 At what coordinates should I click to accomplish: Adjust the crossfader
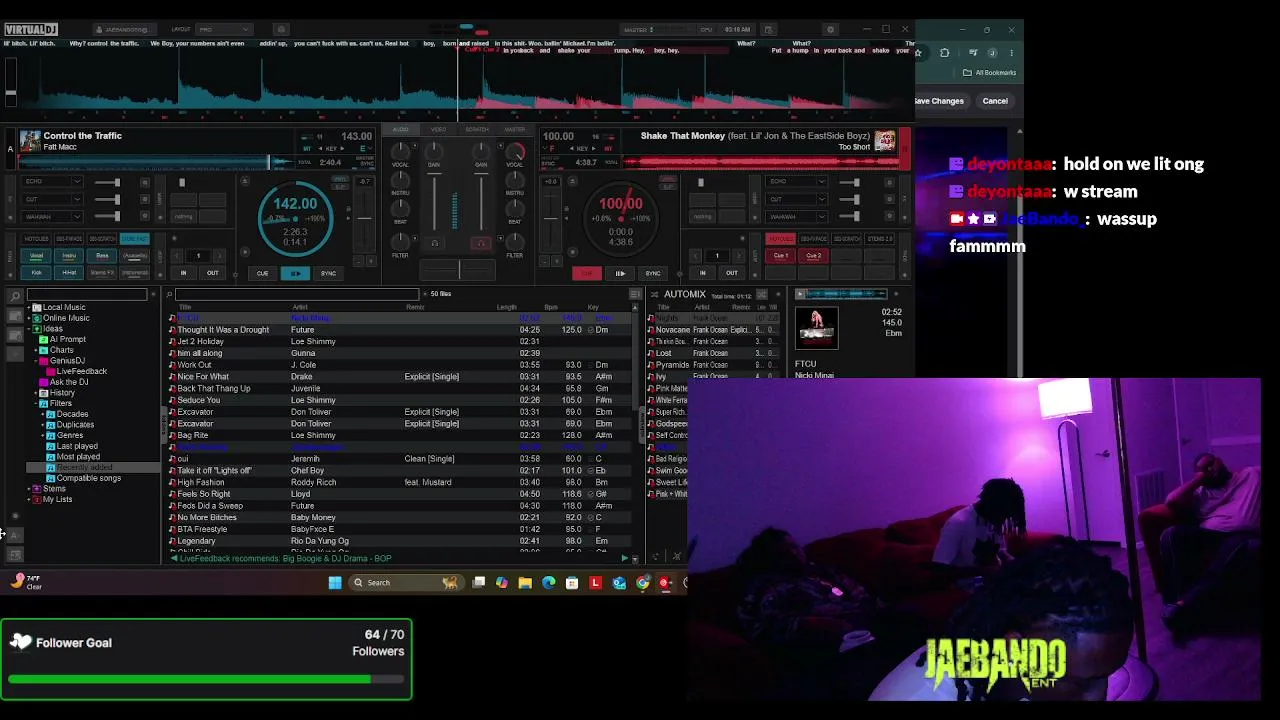[x=458, y=270]
